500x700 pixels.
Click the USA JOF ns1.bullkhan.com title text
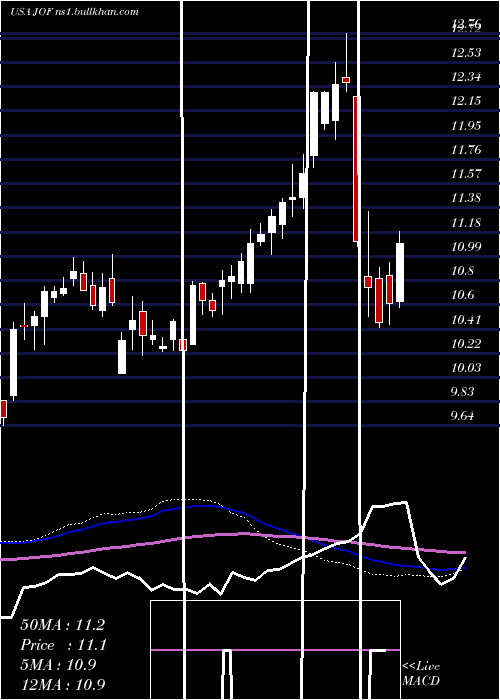click(x=74, y=12)
